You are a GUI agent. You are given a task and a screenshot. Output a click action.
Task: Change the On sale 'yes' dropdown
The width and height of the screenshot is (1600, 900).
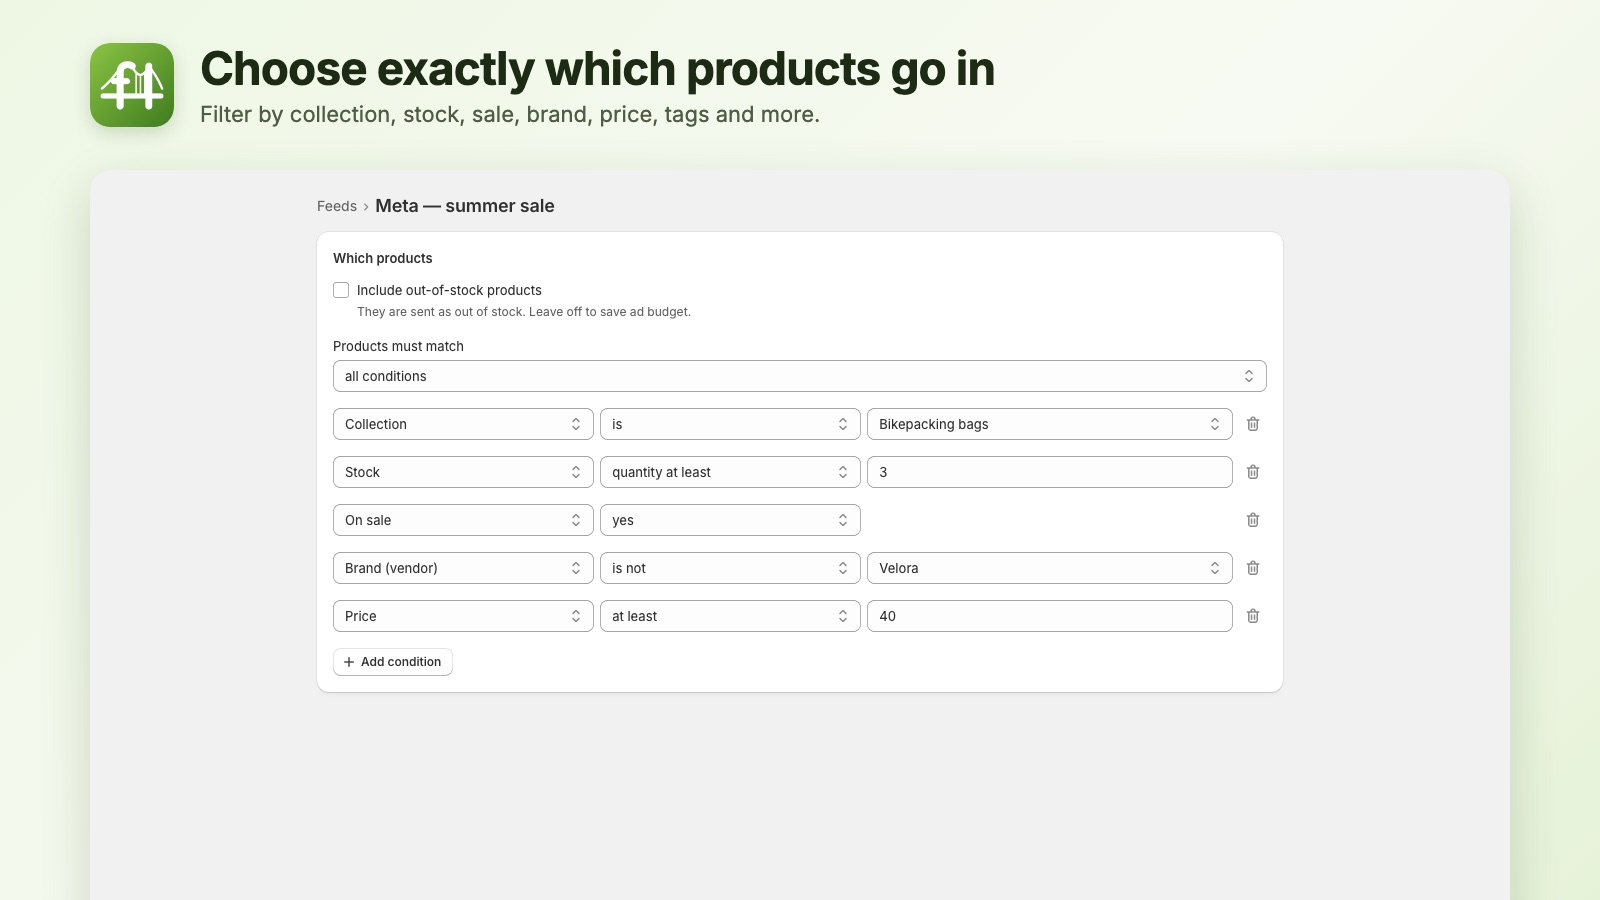[730, 520]
